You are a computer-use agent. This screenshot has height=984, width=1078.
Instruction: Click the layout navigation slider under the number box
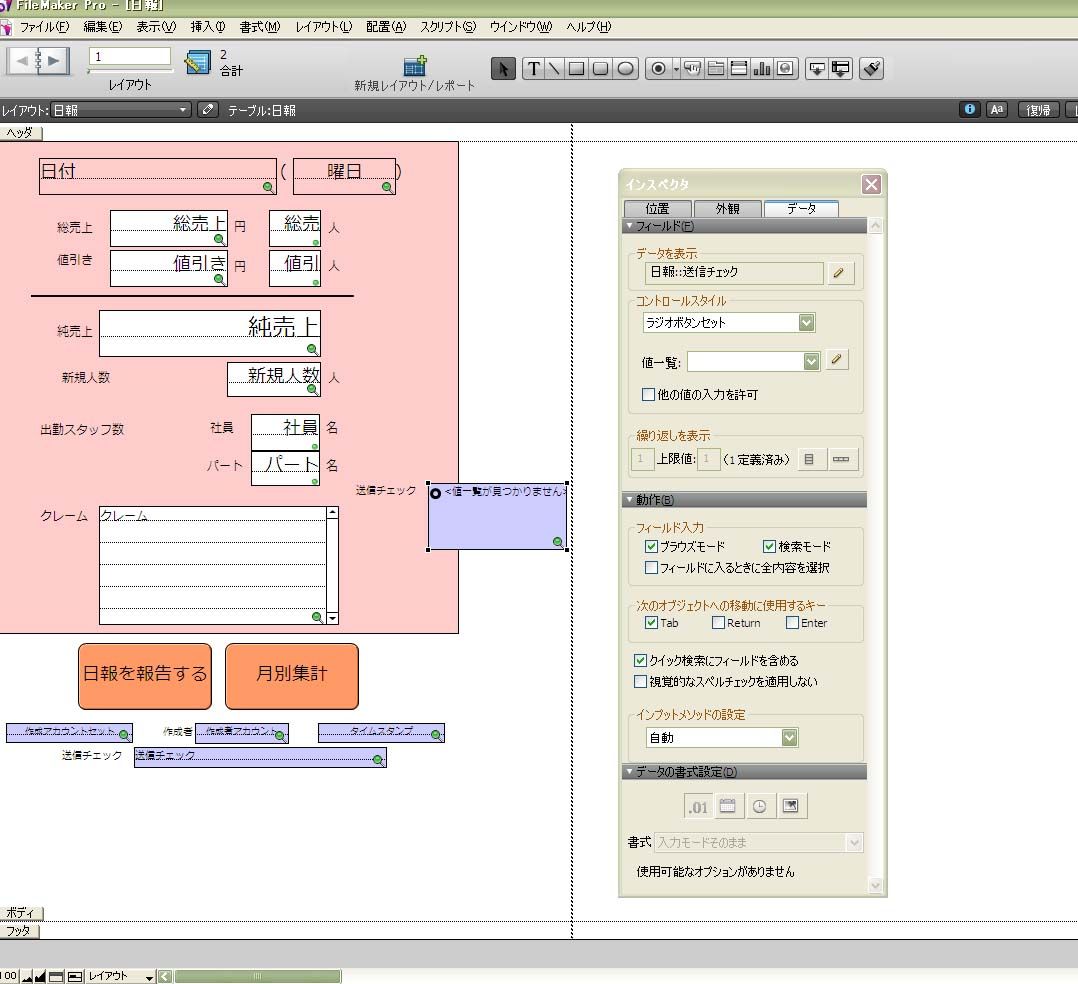(130, 71)
